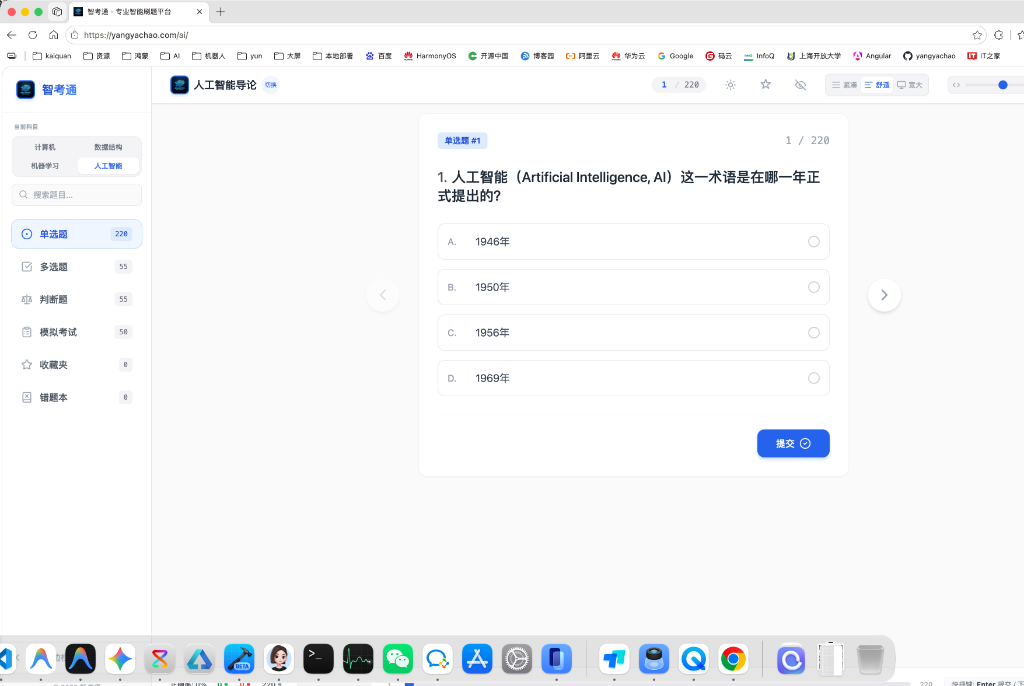This screenshot has height=686, width=1024.
Task: Bookmark page with address bar star
Action: click(977, 35)
